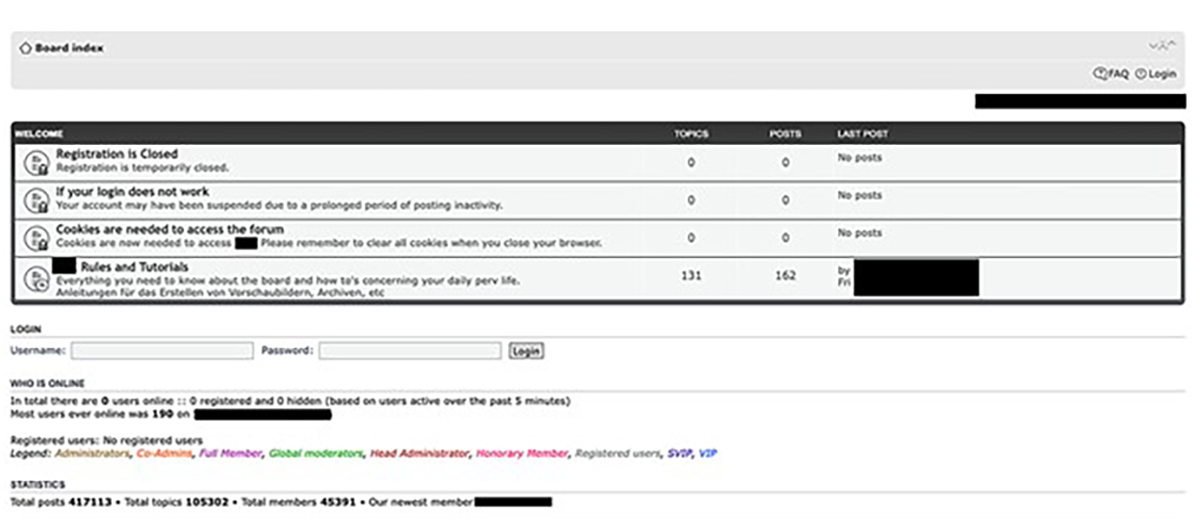Click the forum icon next to Cookies are needed

(x=36, y=238)
